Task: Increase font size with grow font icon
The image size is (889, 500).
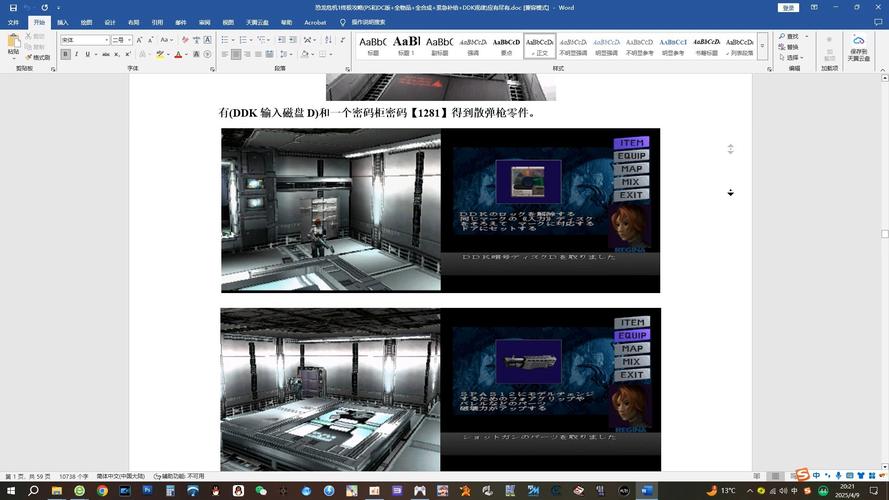Action: [x=140, y=40]
